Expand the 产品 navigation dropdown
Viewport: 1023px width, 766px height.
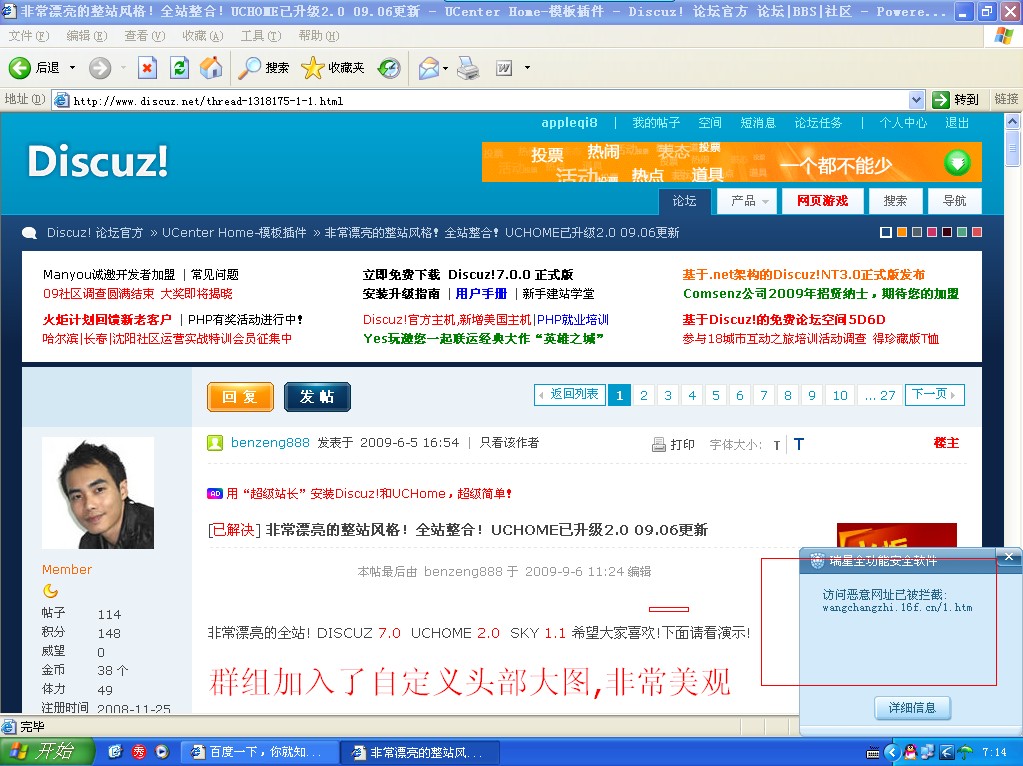coord(765,202)
